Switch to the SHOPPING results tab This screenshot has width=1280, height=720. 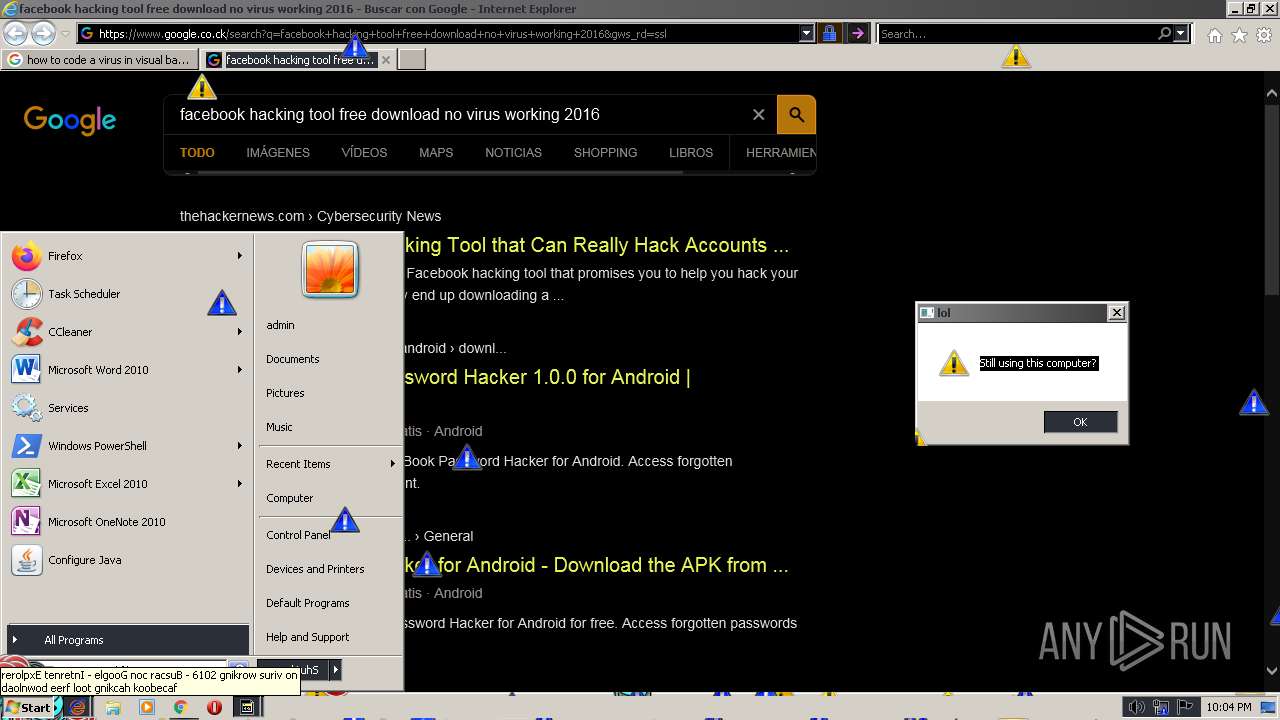click(605, 153)
